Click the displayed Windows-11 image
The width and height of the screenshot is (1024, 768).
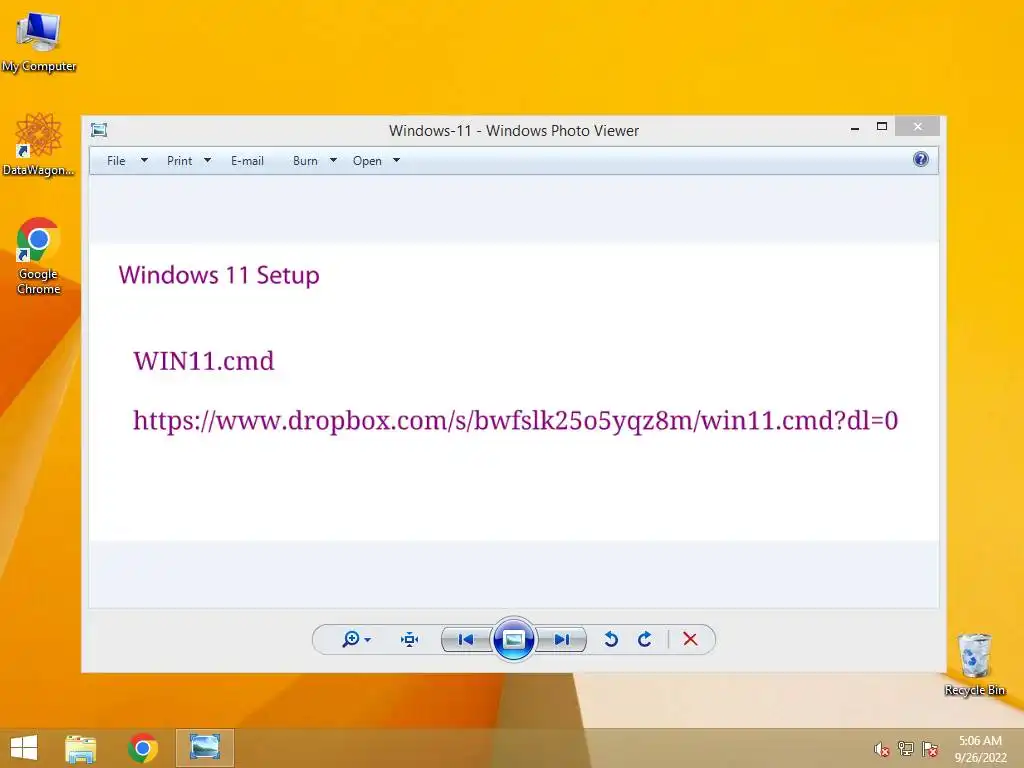pos(514,392)
